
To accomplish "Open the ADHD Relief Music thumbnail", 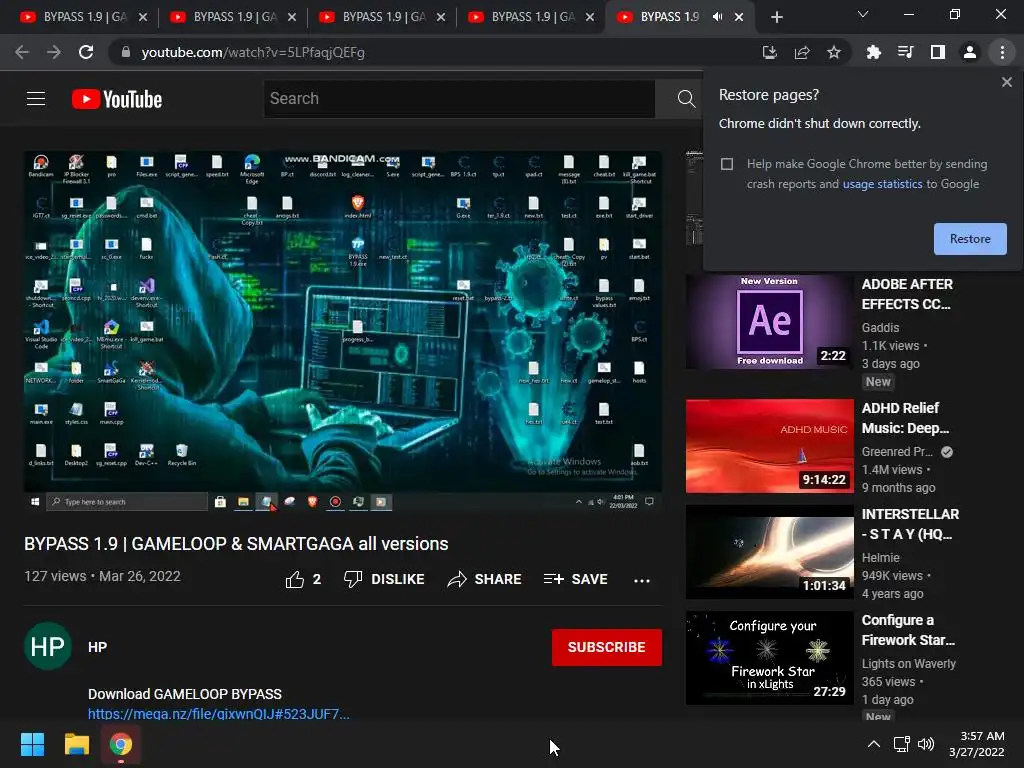I will pos(769,446).
